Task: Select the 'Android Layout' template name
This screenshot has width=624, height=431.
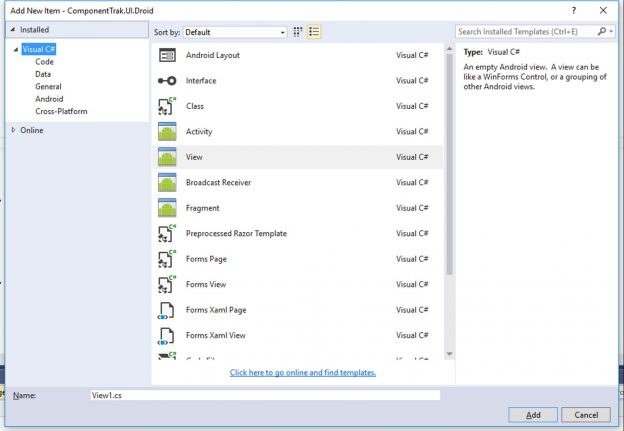Action: tap(213, 55)
